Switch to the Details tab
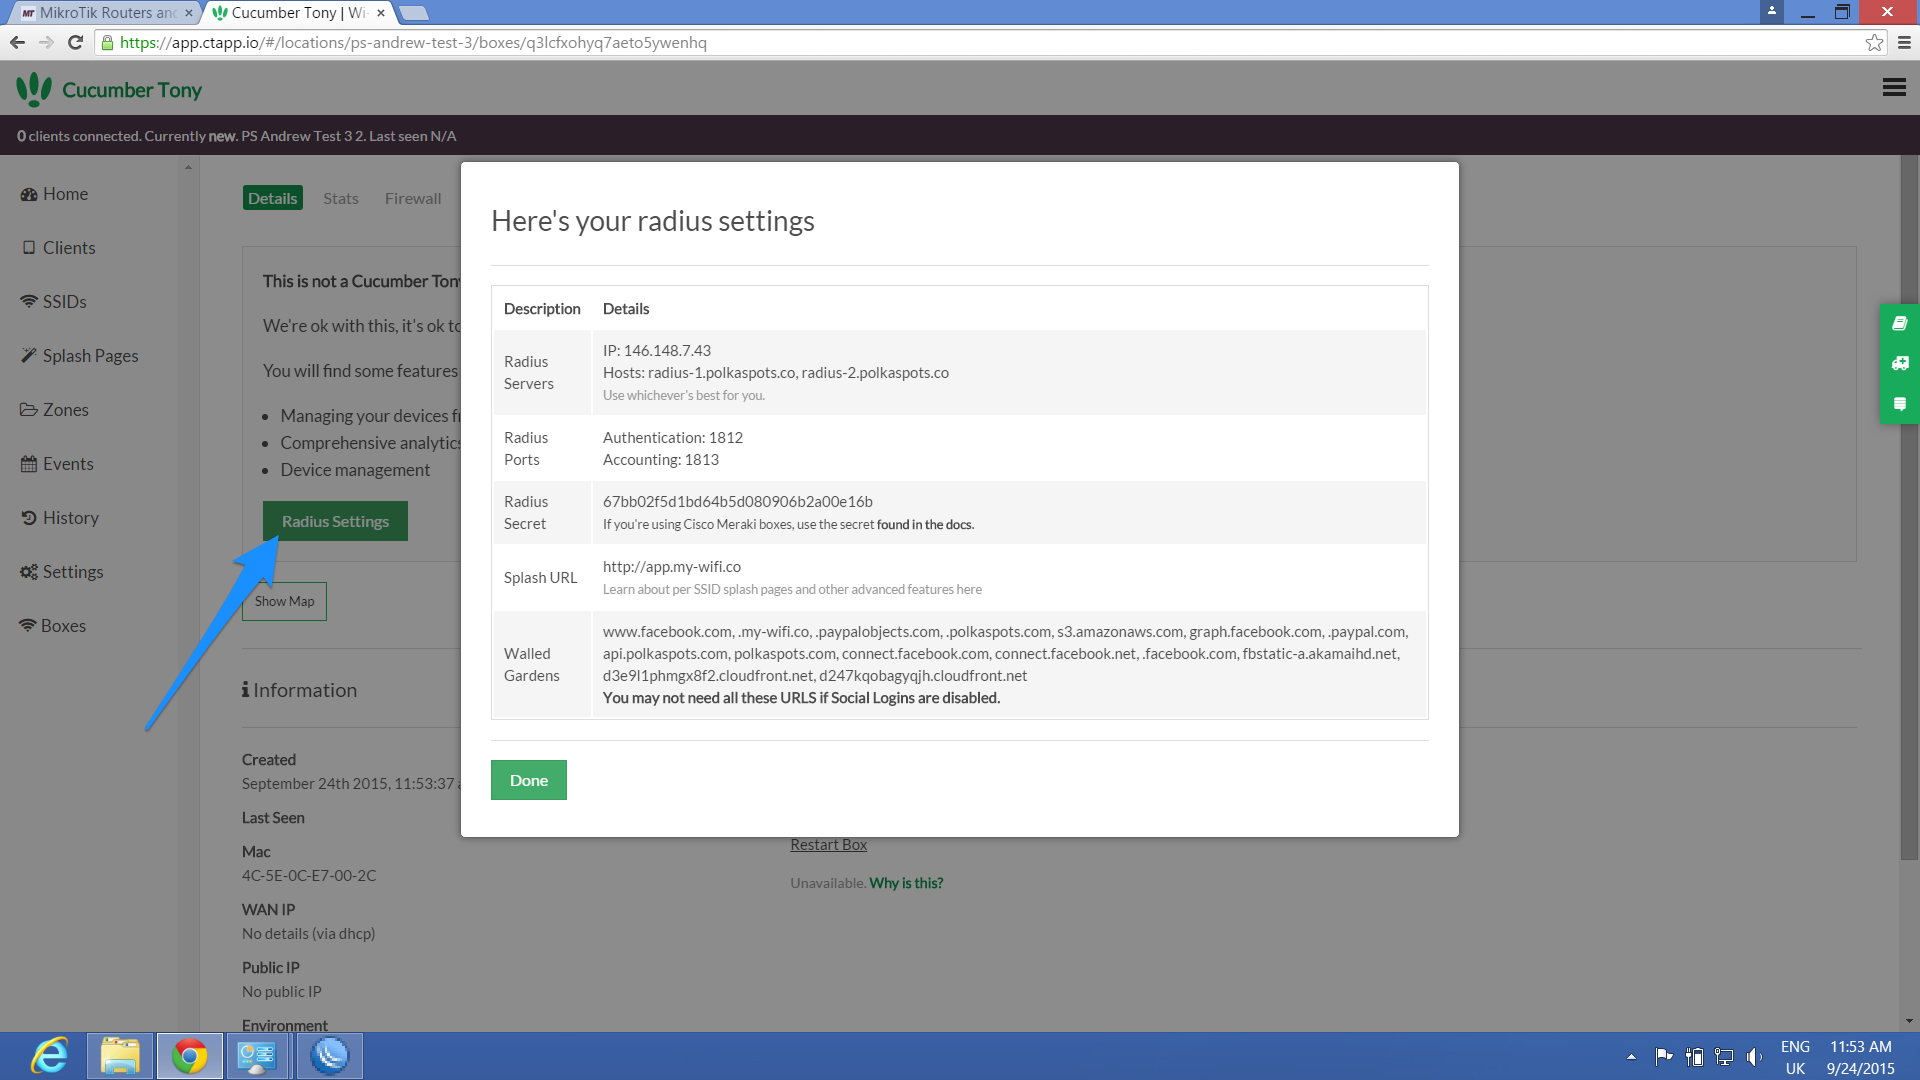Viewport: 1920px width, 1080px height. tap(272, 198)
